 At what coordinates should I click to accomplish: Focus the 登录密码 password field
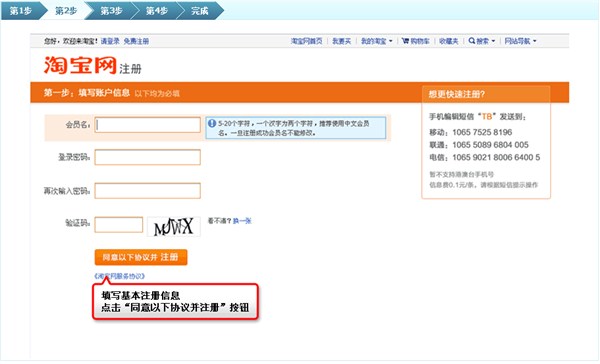tap(148, 157)
